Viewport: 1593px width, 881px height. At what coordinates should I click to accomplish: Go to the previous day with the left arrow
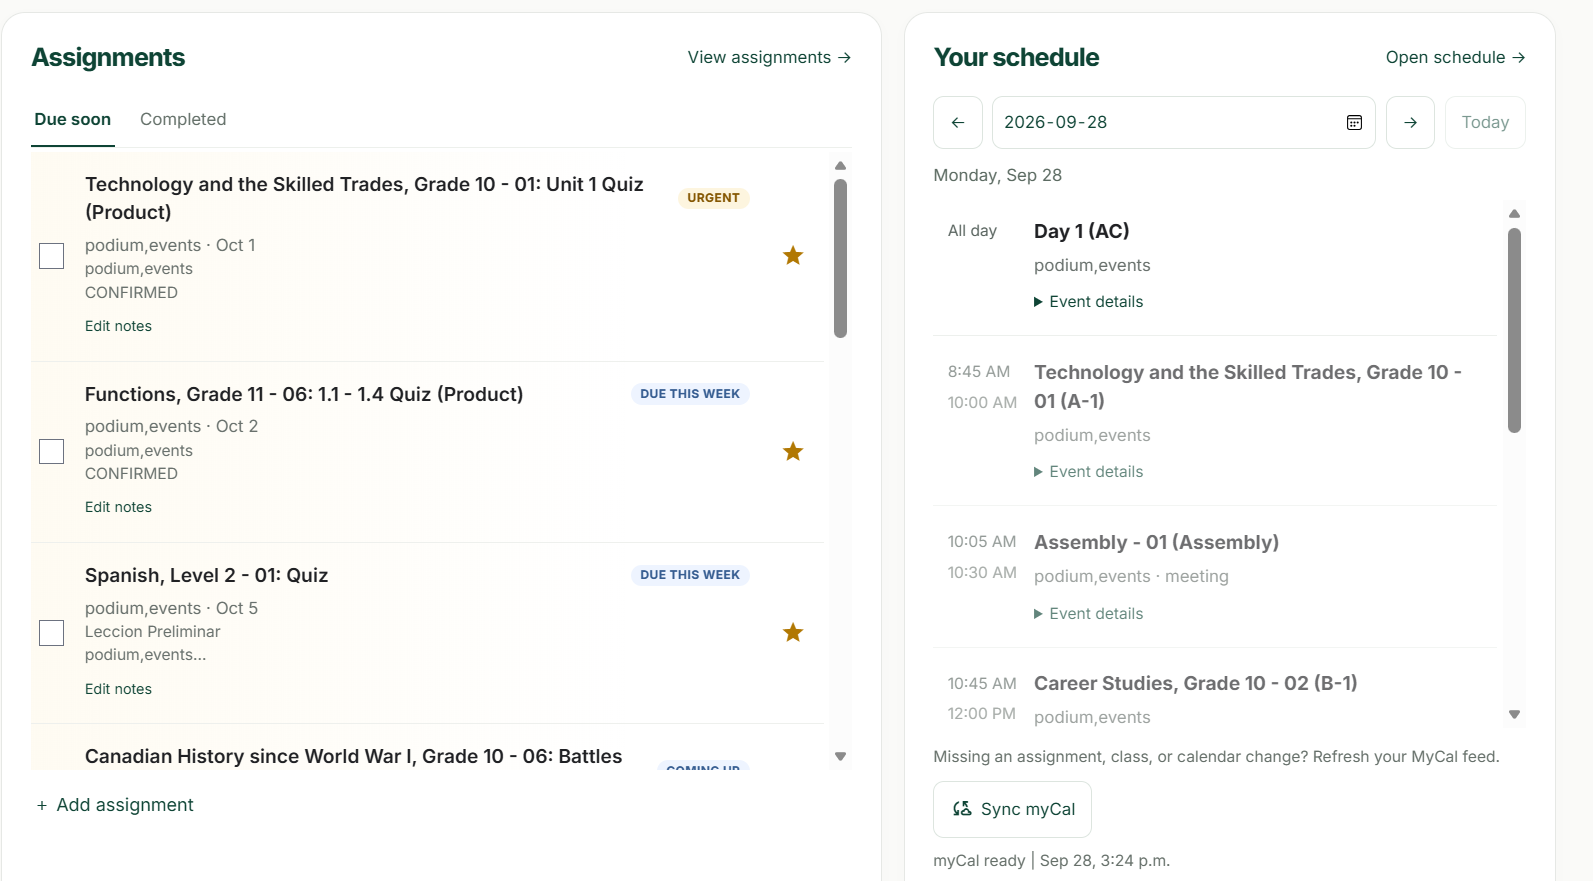[958, 122]
